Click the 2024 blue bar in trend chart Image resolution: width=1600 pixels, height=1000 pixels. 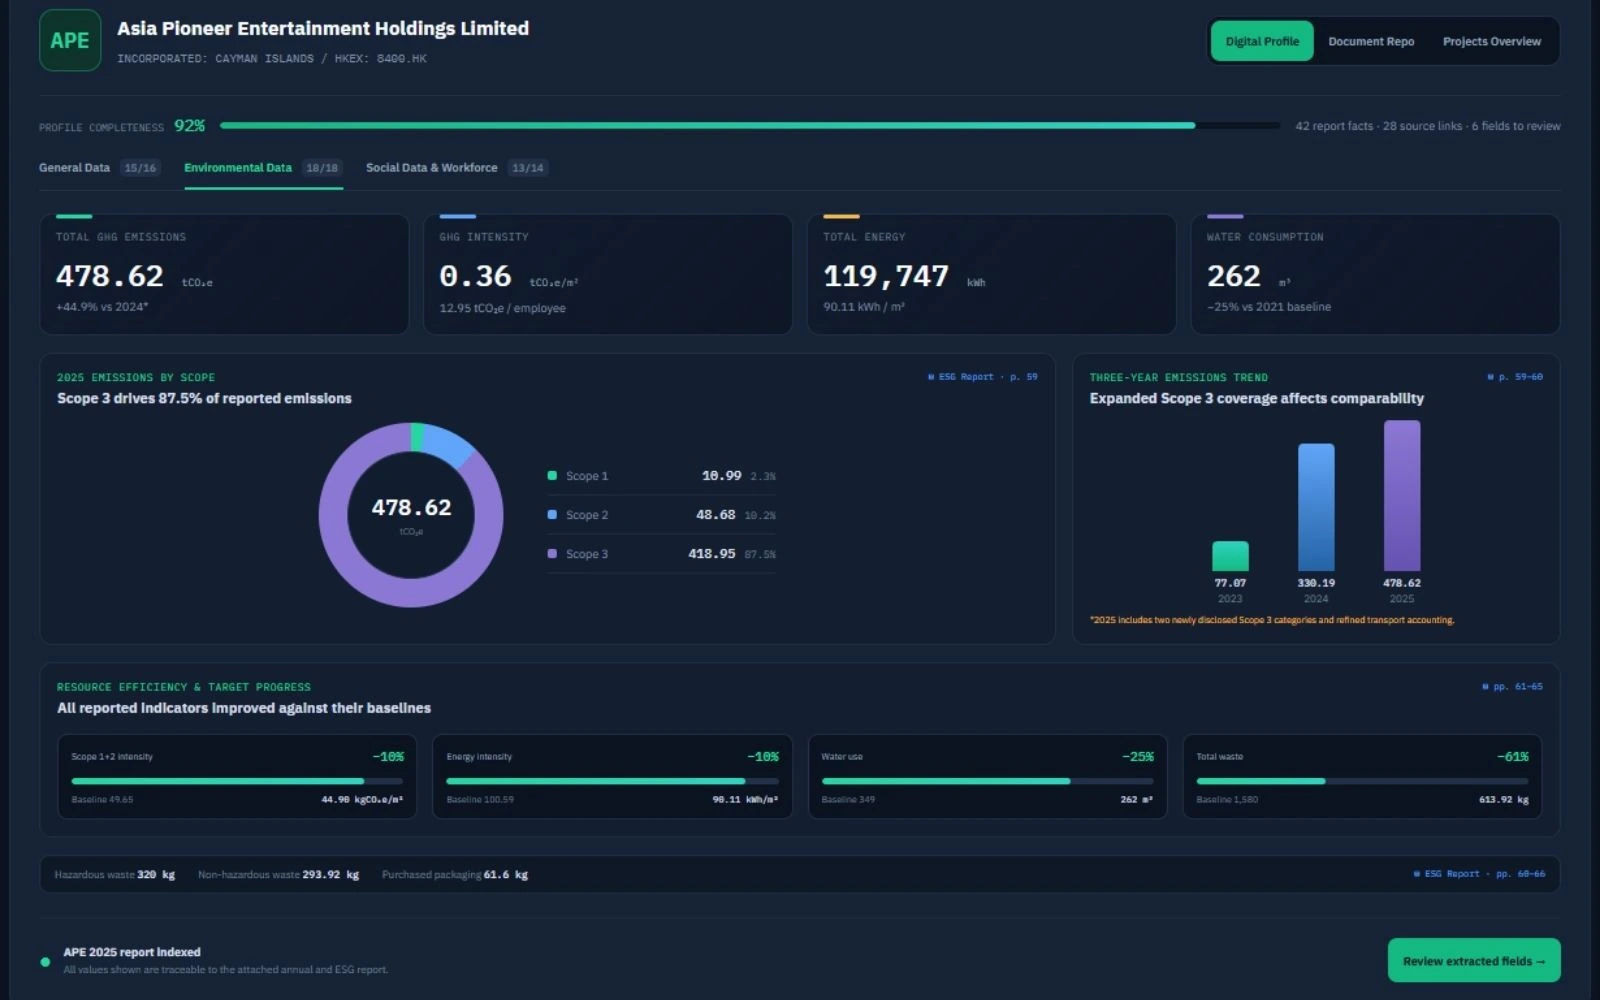1316,507
